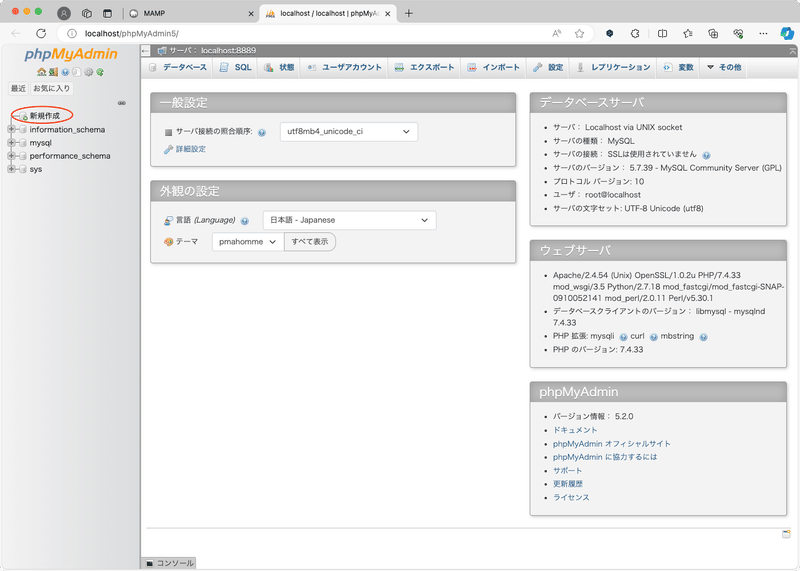Close the MAMP browser tab
The image size is (800, 571).
click(251, 14)
